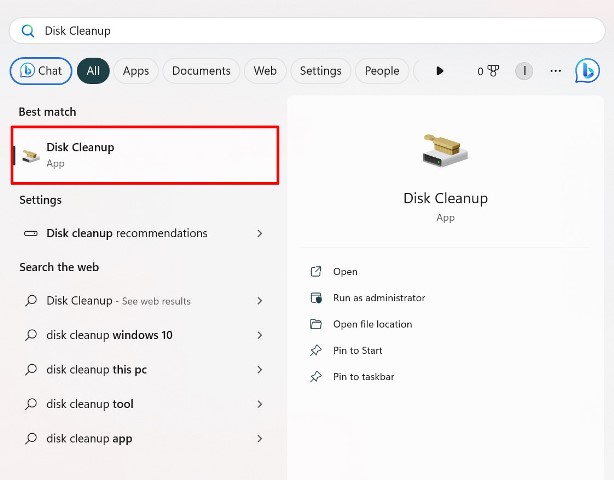The height and width of the screenshot is (480, 614).
Task: Click the search magnifier icon in search box
Action: click(28, 31)
